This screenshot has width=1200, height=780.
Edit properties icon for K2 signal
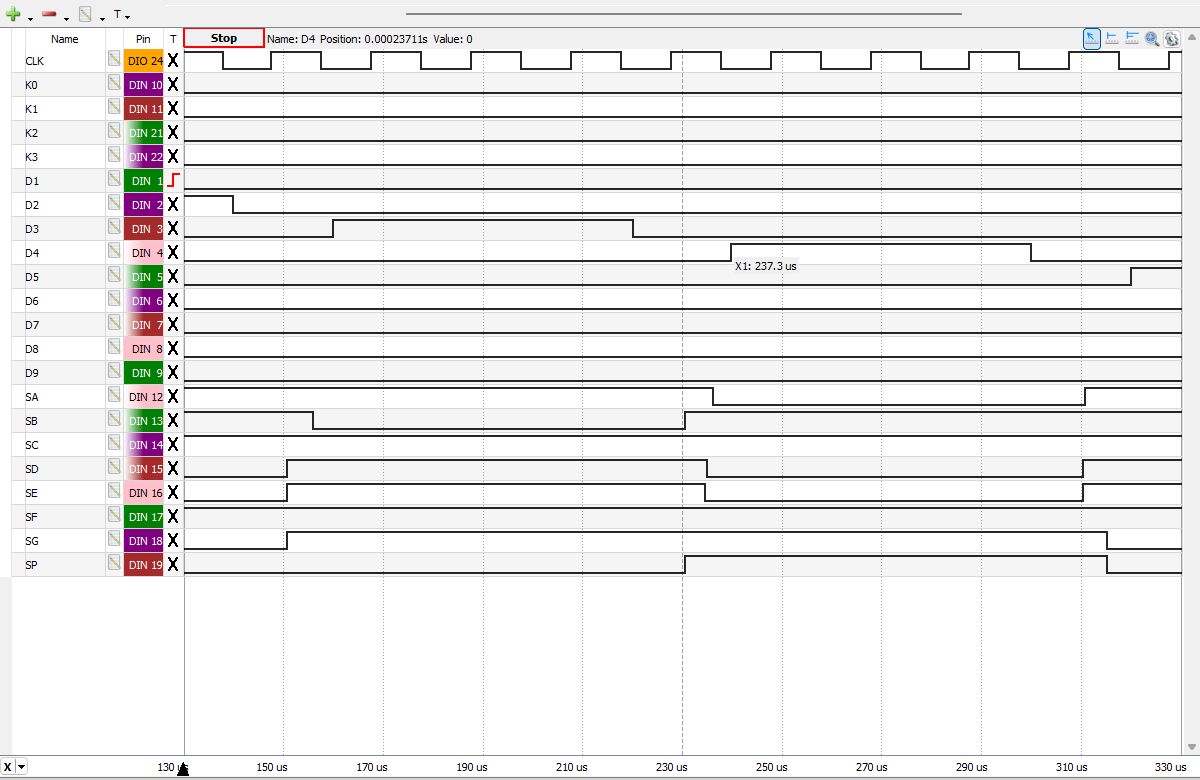(115, 132)
